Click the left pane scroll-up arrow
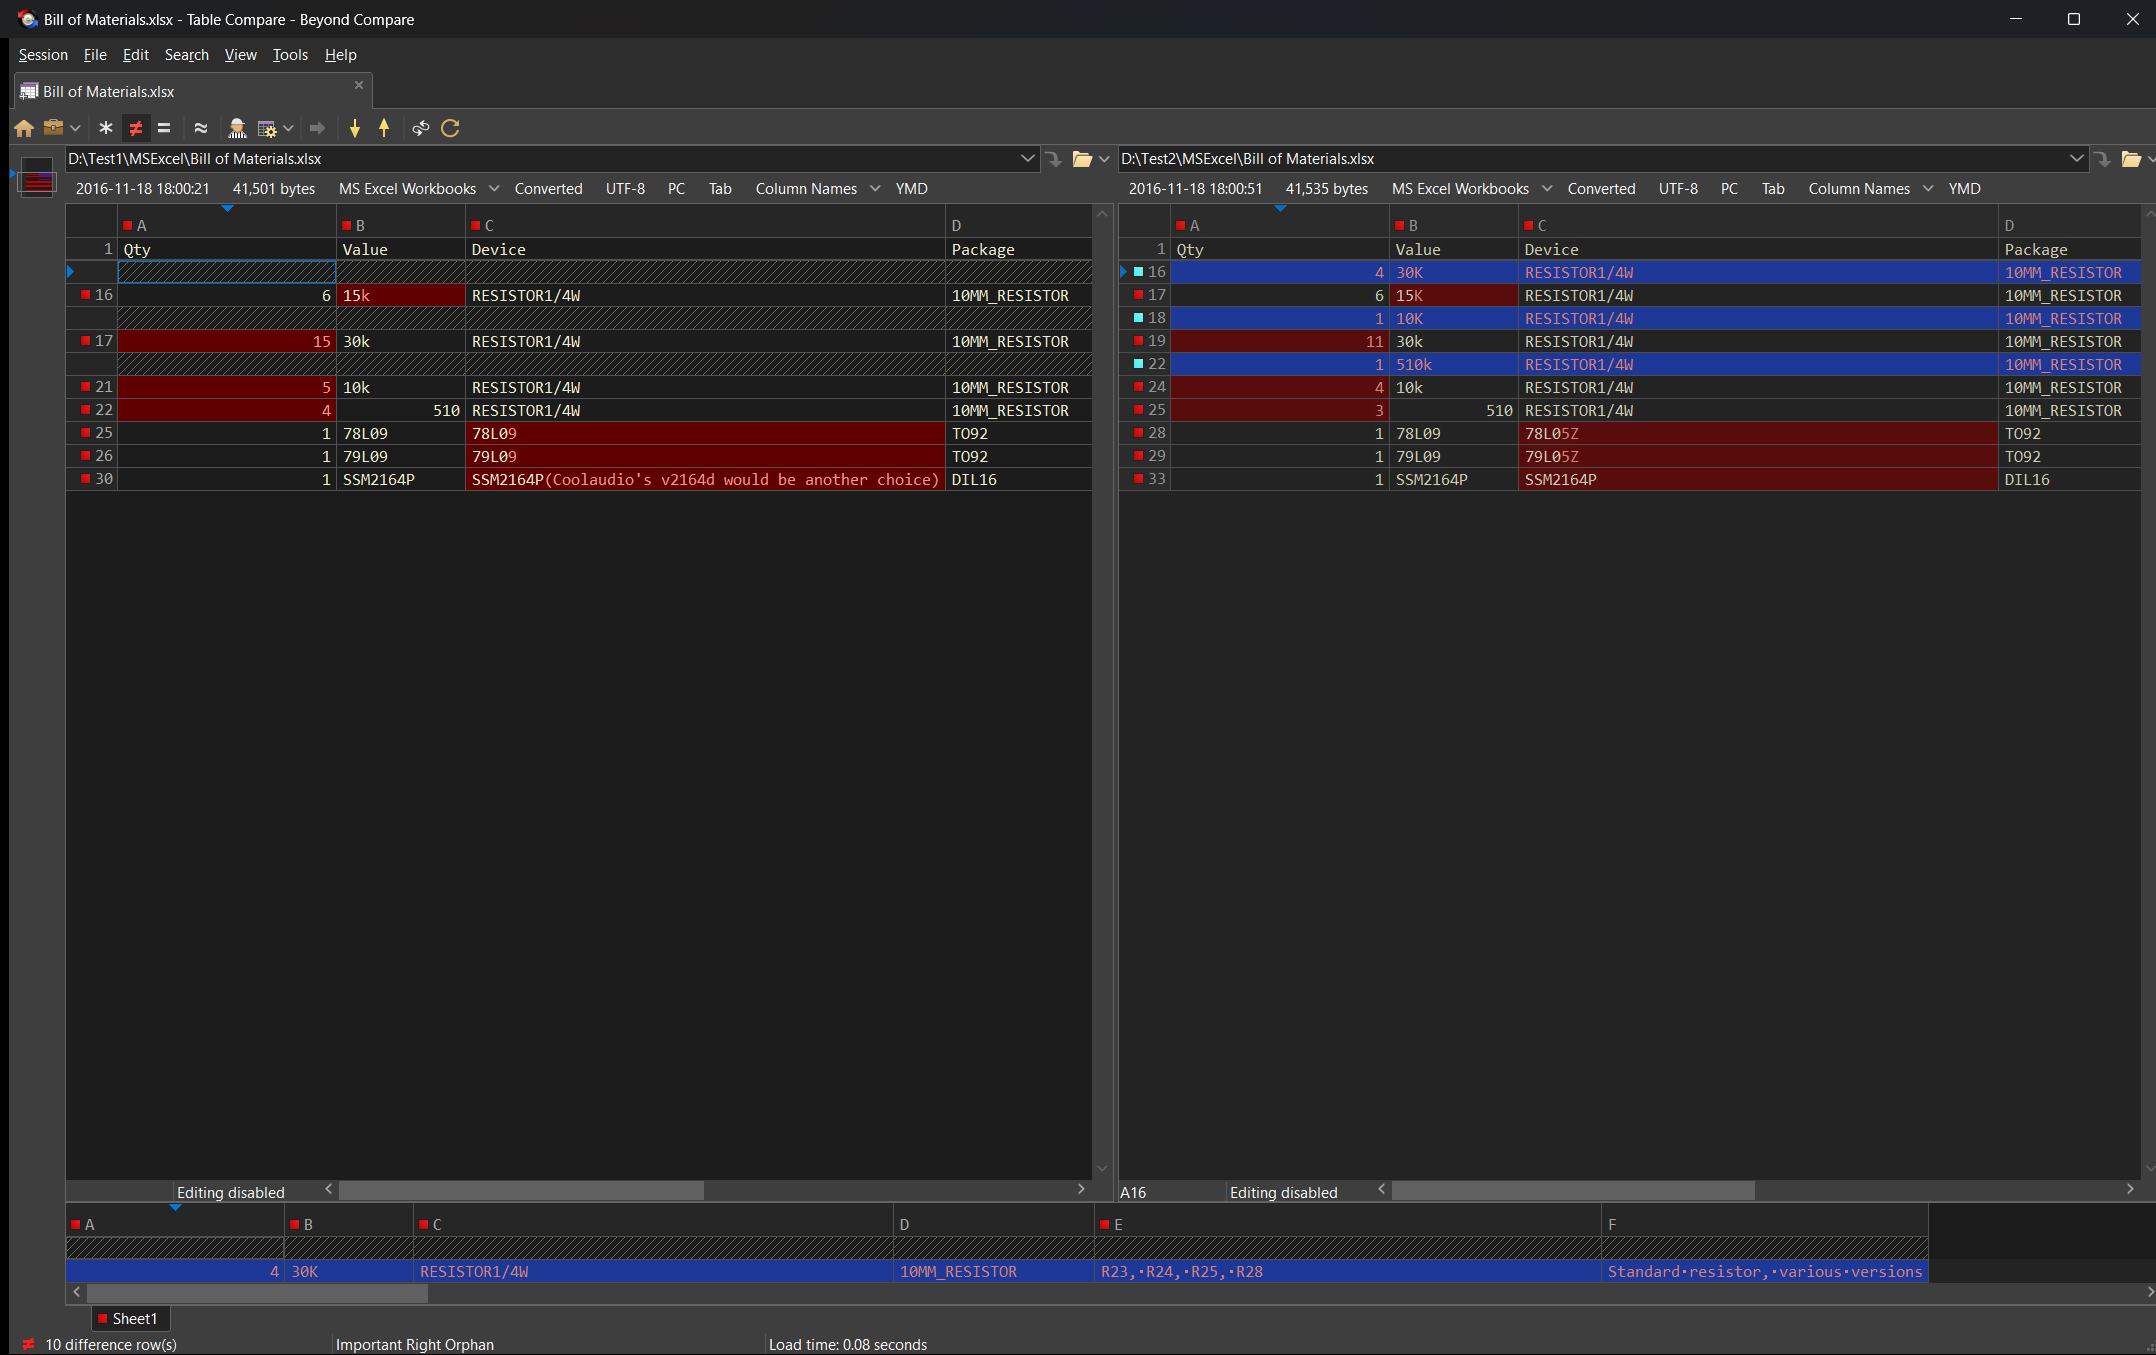Viewport: 2156px width, 1355px height. coord(1102,214)
